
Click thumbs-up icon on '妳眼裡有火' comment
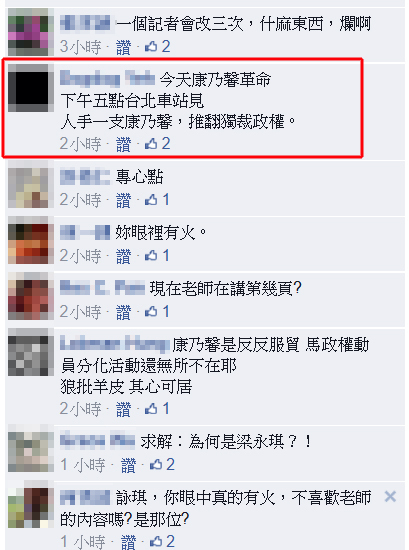point(151,255)
